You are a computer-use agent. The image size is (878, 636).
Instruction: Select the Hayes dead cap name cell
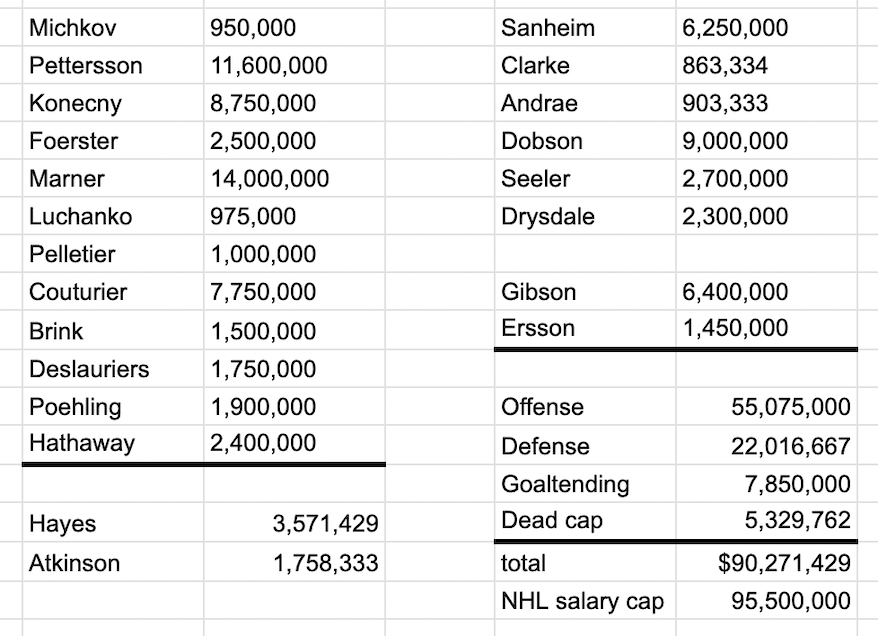[112, 524]
